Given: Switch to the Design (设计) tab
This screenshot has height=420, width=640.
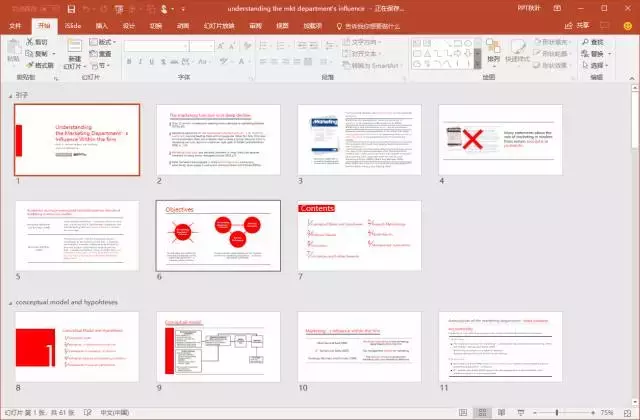Looking at the screenshot, I should [129, 26].
